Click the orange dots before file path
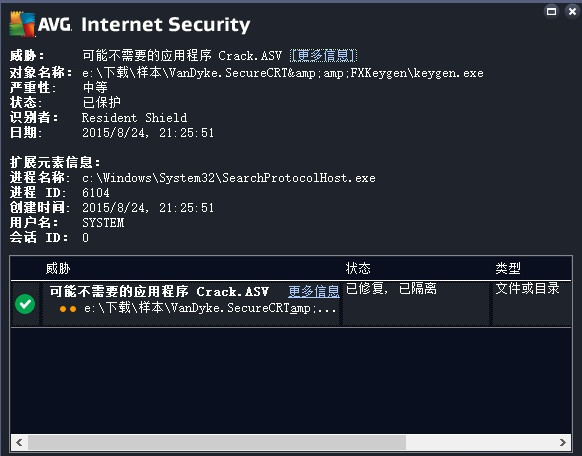582x456 pixels. [68, 309]
